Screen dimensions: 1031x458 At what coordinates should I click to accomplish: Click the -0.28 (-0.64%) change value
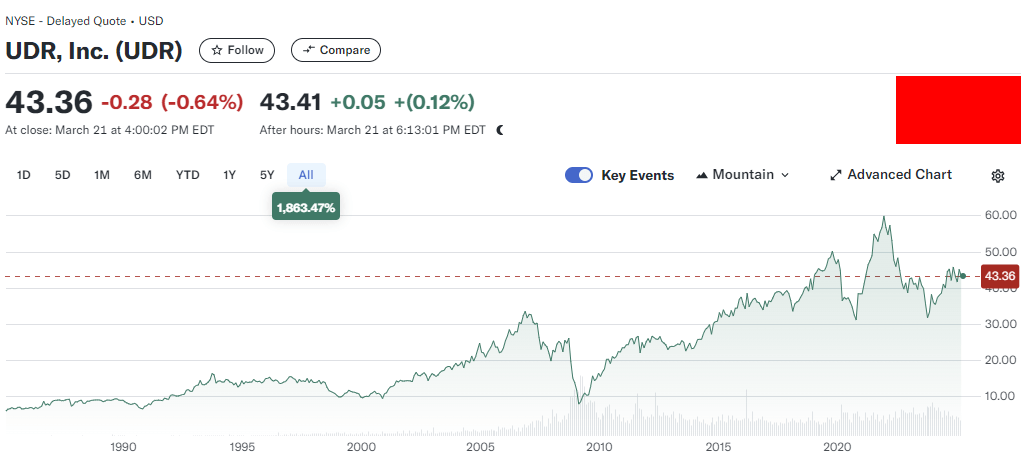click(x=172, y=103)
